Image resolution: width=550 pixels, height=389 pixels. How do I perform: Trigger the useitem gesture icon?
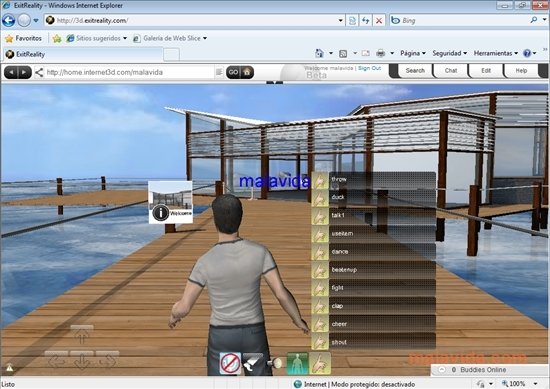[320, 235]
